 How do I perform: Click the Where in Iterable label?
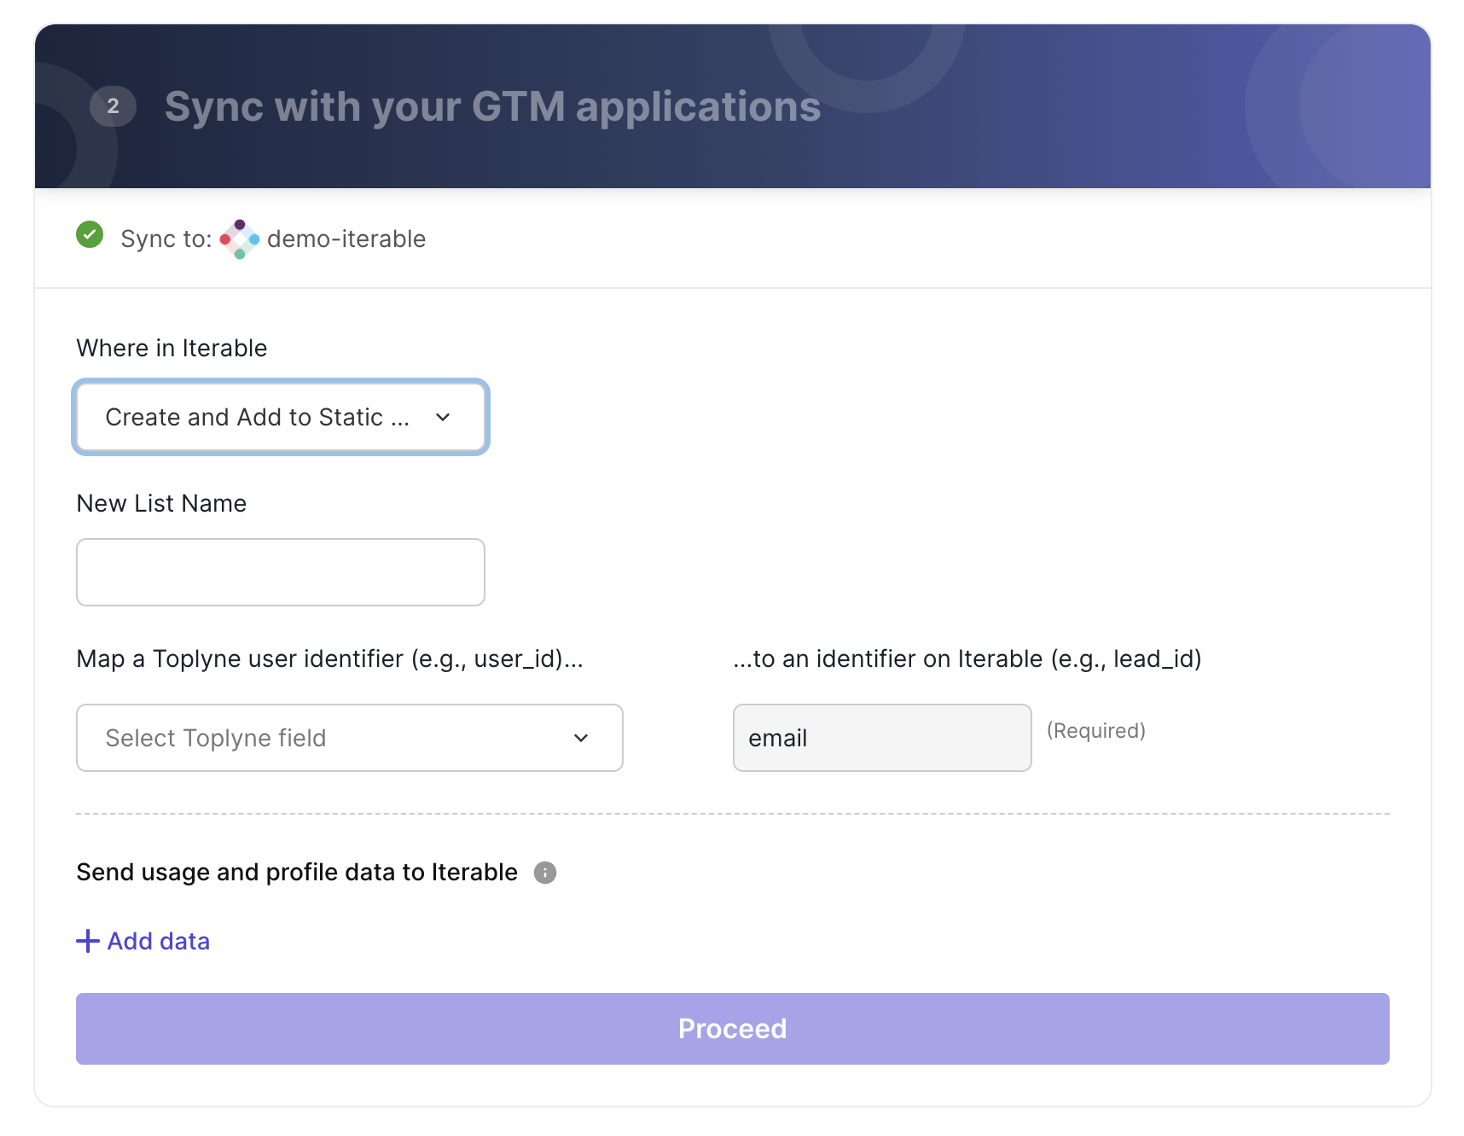pyautogui.click(x=172, y=348)
